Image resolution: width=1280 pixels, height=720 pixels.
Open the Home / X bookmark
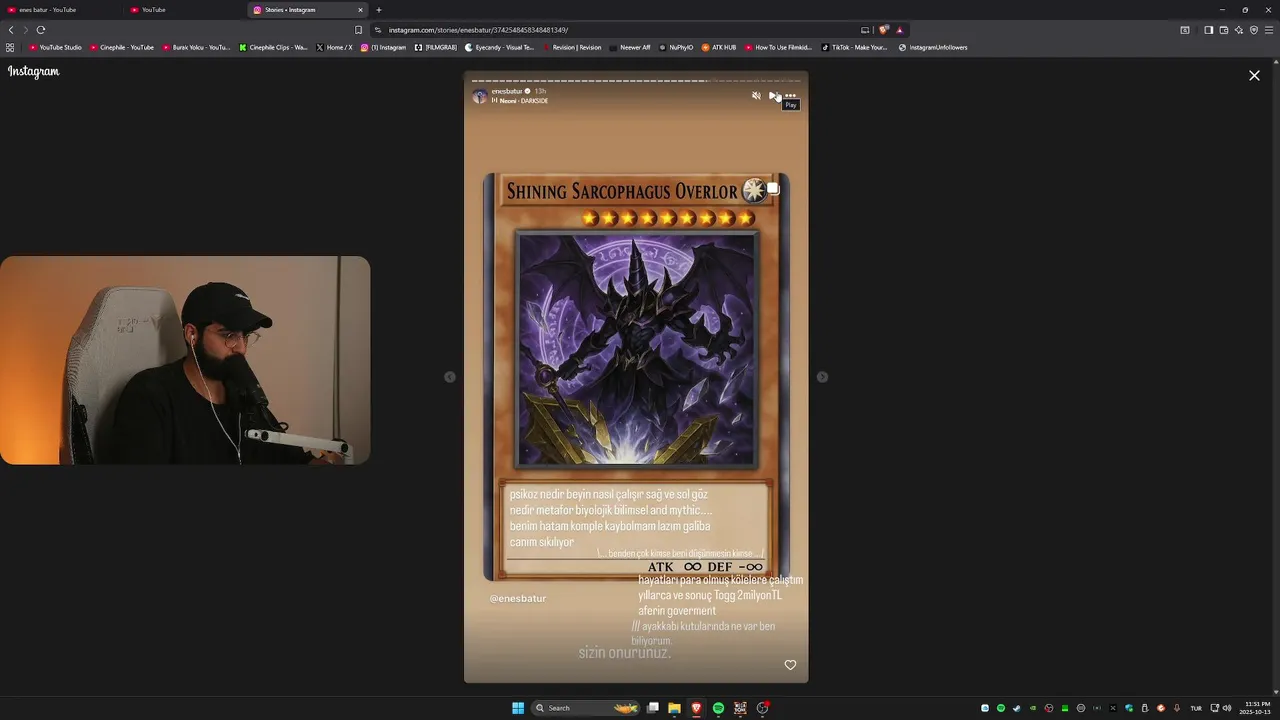334,47
